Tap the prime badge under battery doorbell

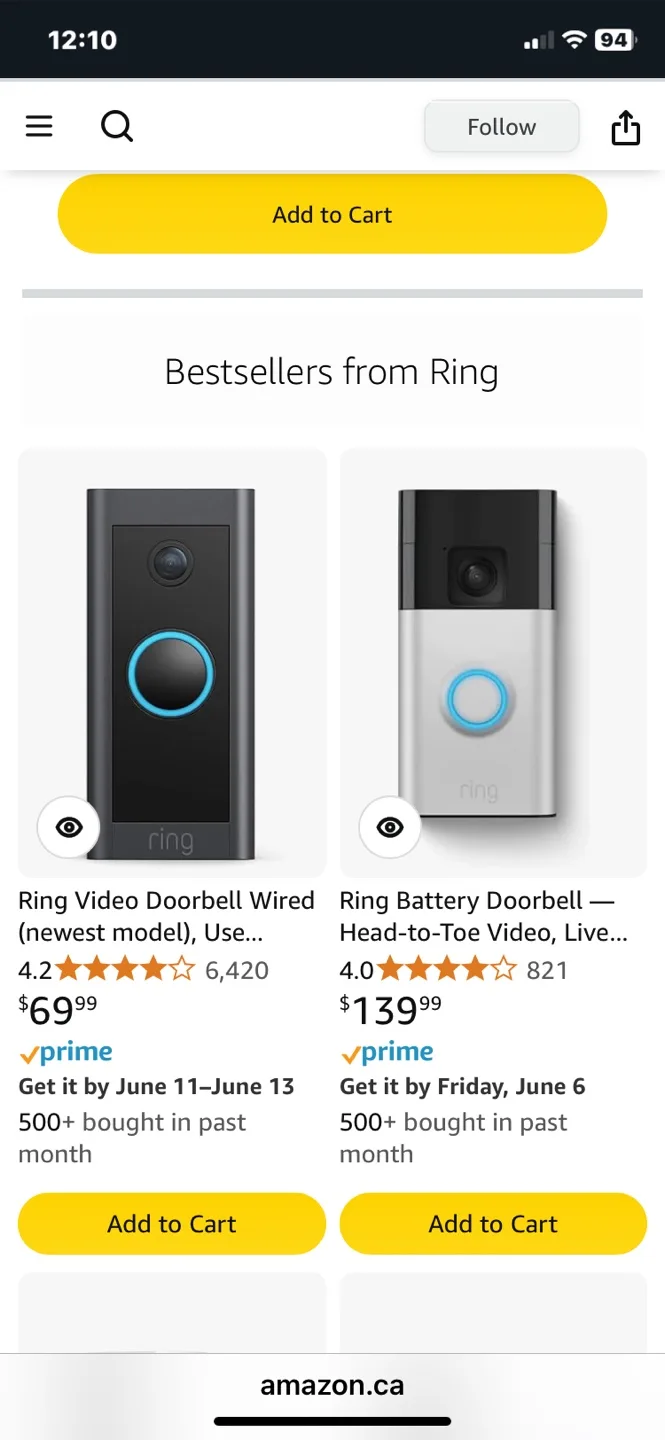[x=386, y=1051]
